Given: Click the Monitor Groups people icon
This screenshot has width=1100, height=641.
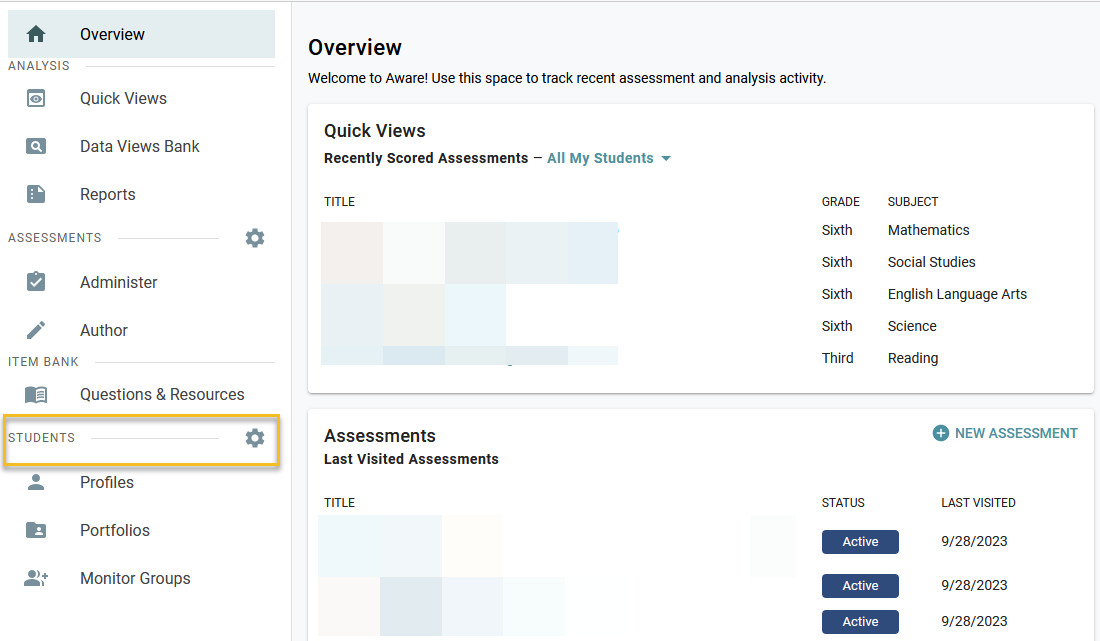Looking at the screenshot, I should tap(36, 578).
